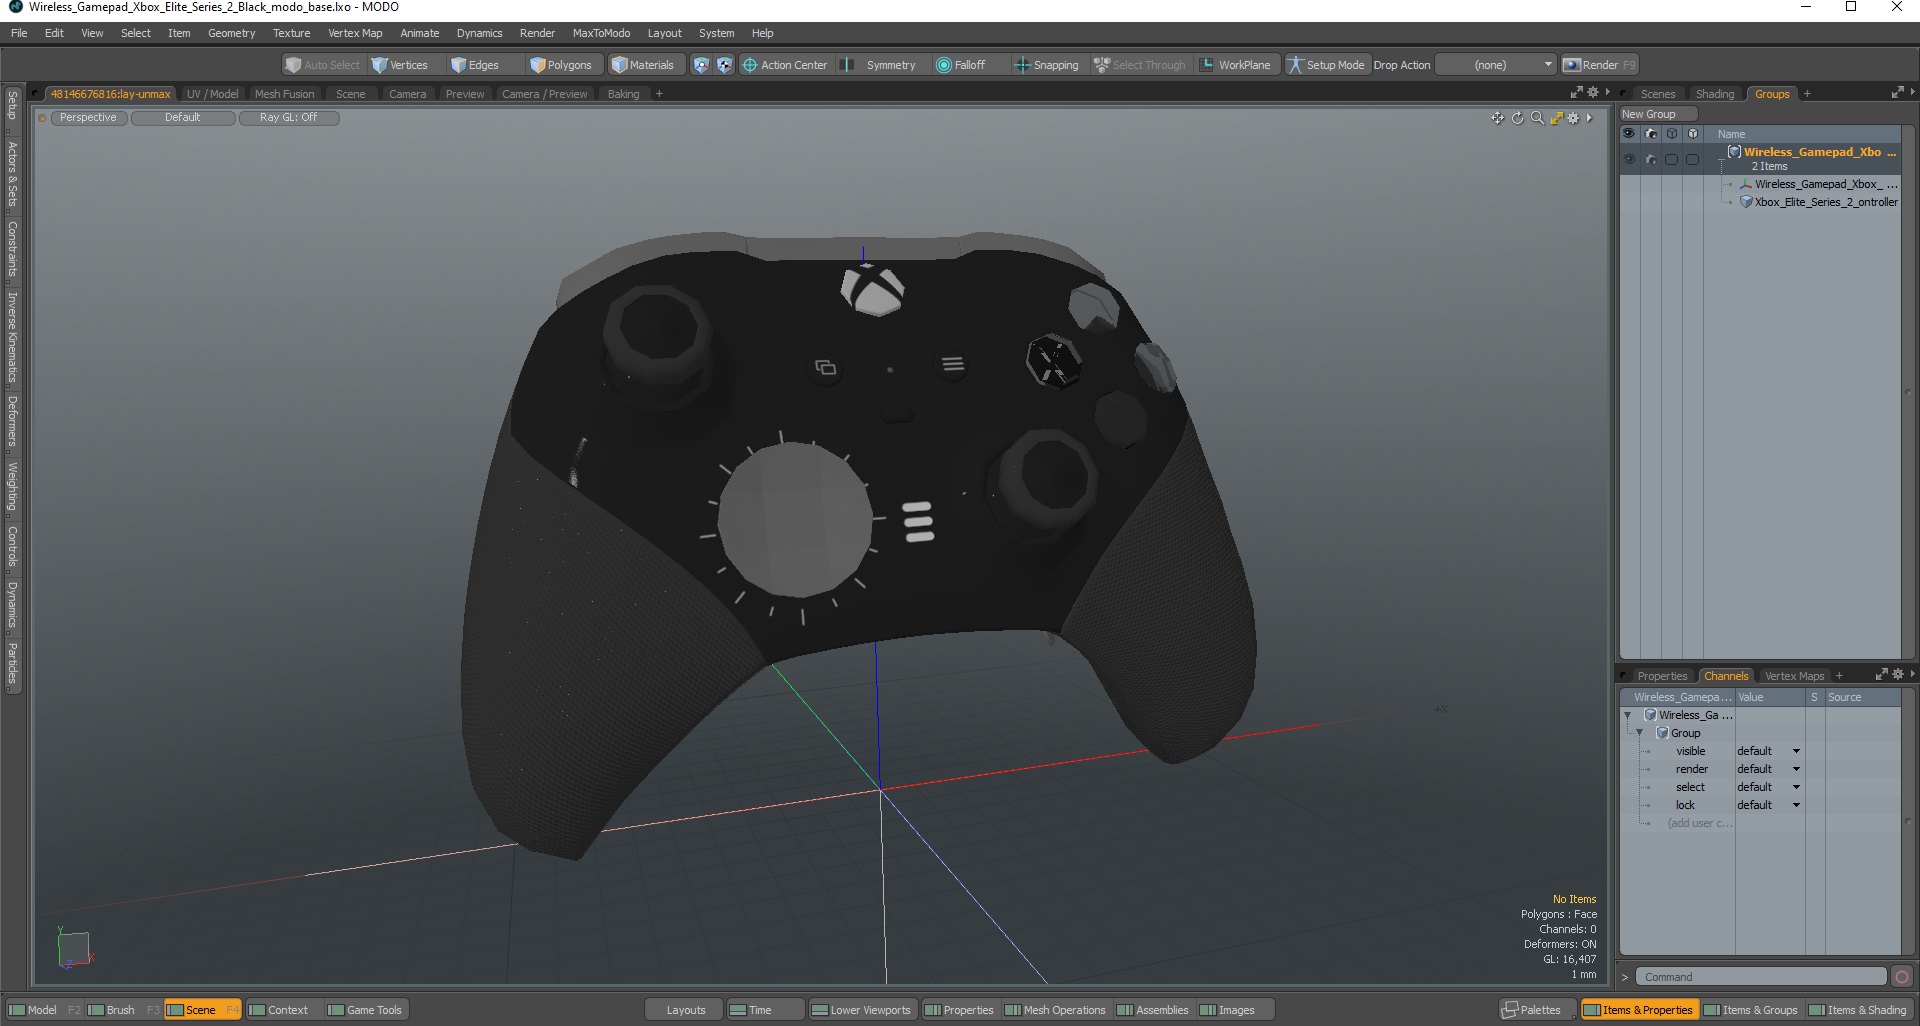Switch to the Mesh Fusion tab
This screenshot has height=1026, width=1920.
pos(284,94)
